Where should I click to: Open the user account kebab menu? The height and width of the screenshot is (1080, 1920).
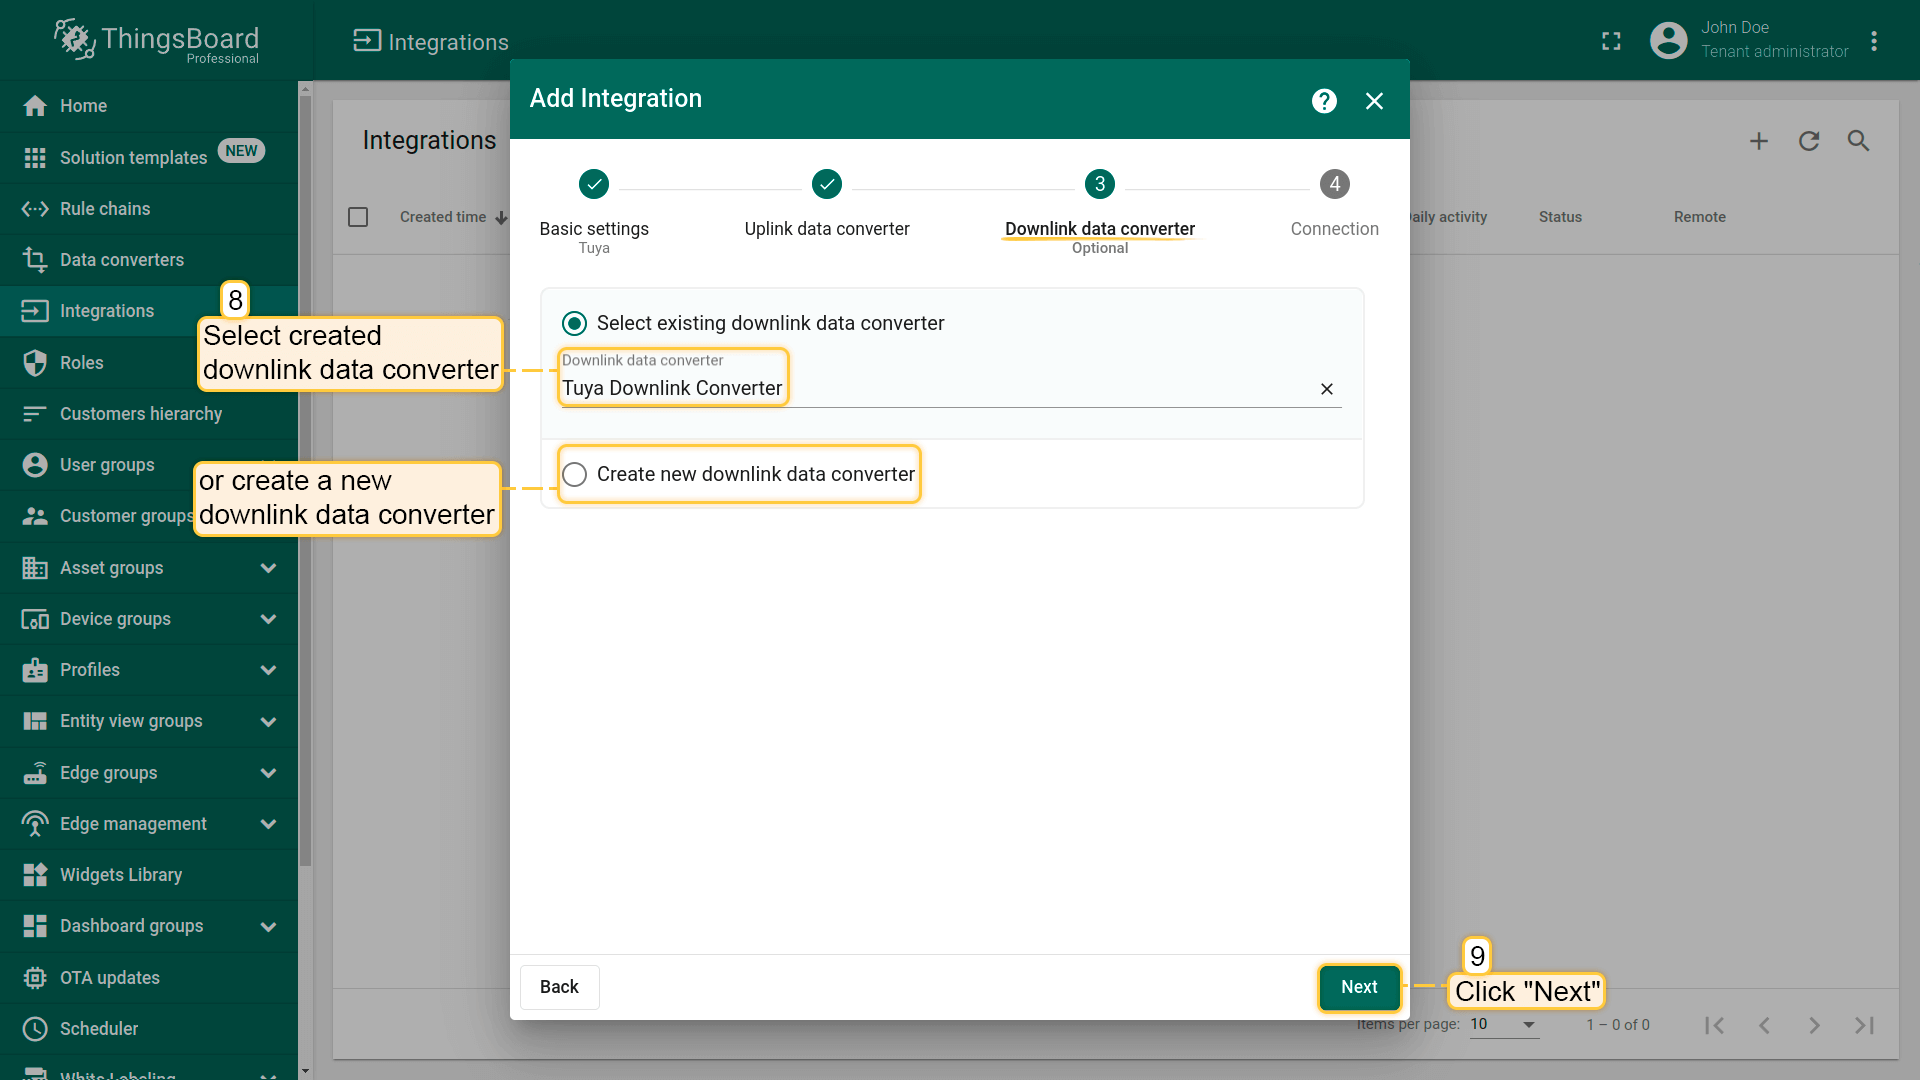tap(1874, 41)
